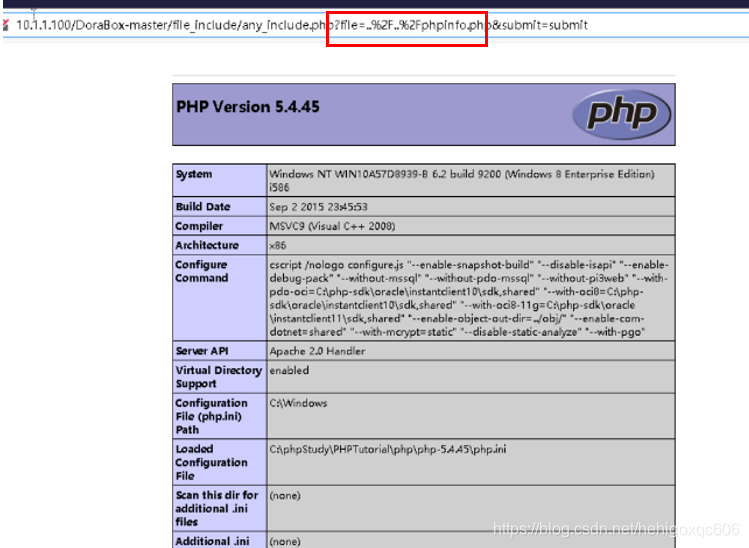Click the 'Build Date' row label

203,206
